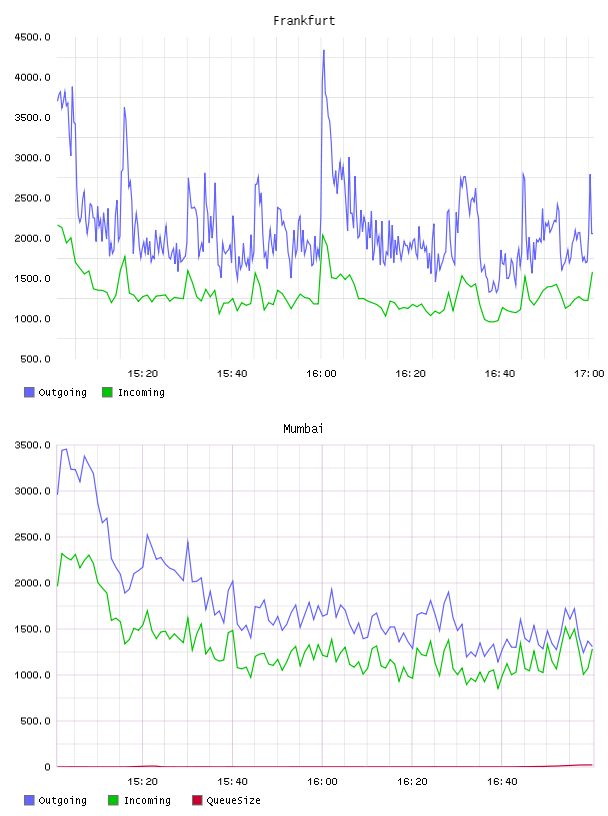608x816 pixels.
Task: Click the 0 y-axis label on Mumbai chart
Action: pos(47,767)
